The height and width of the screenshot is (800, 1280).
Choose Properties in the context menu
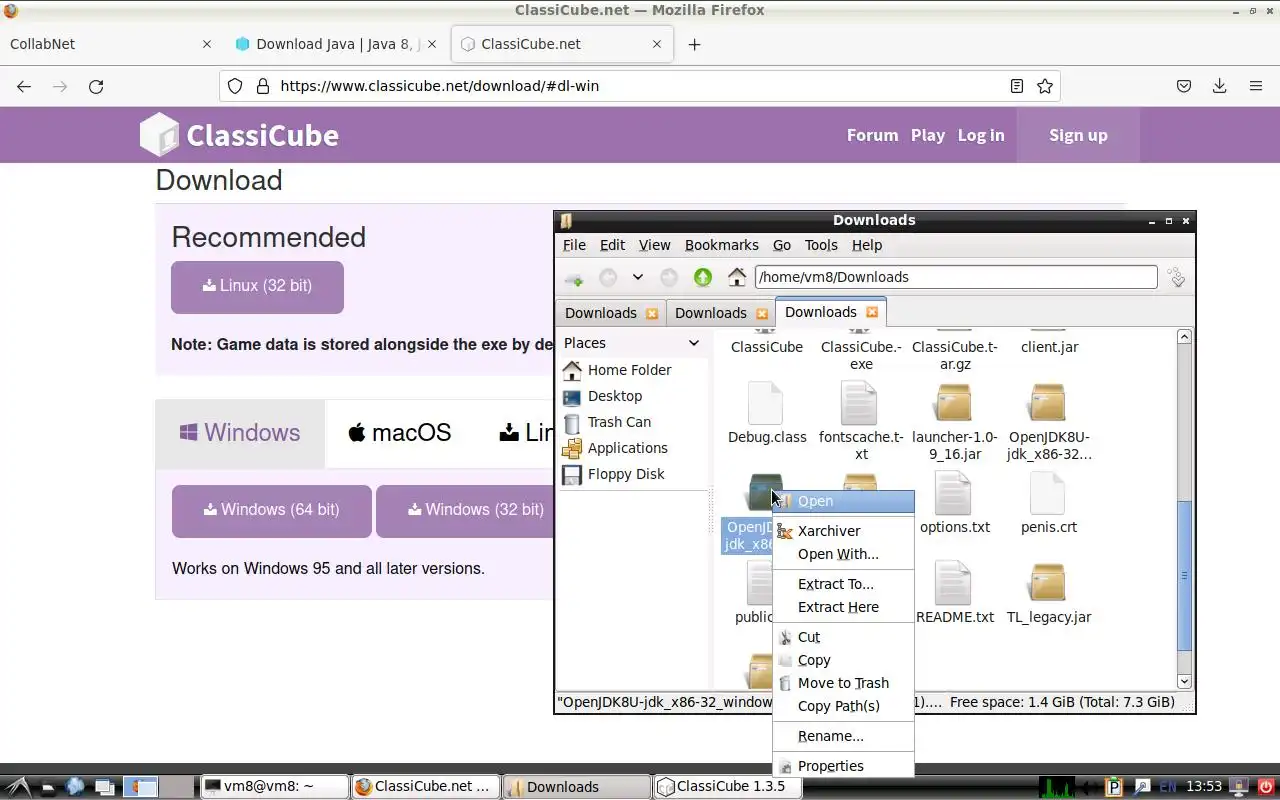[844, 766]
